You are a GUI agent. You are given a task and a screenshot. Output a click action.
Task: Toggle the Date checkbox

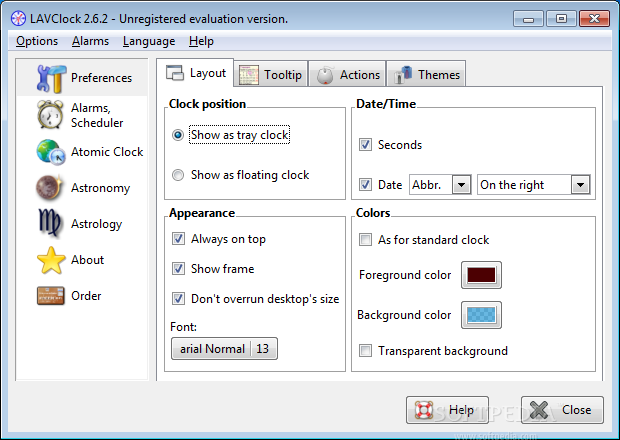365,185
